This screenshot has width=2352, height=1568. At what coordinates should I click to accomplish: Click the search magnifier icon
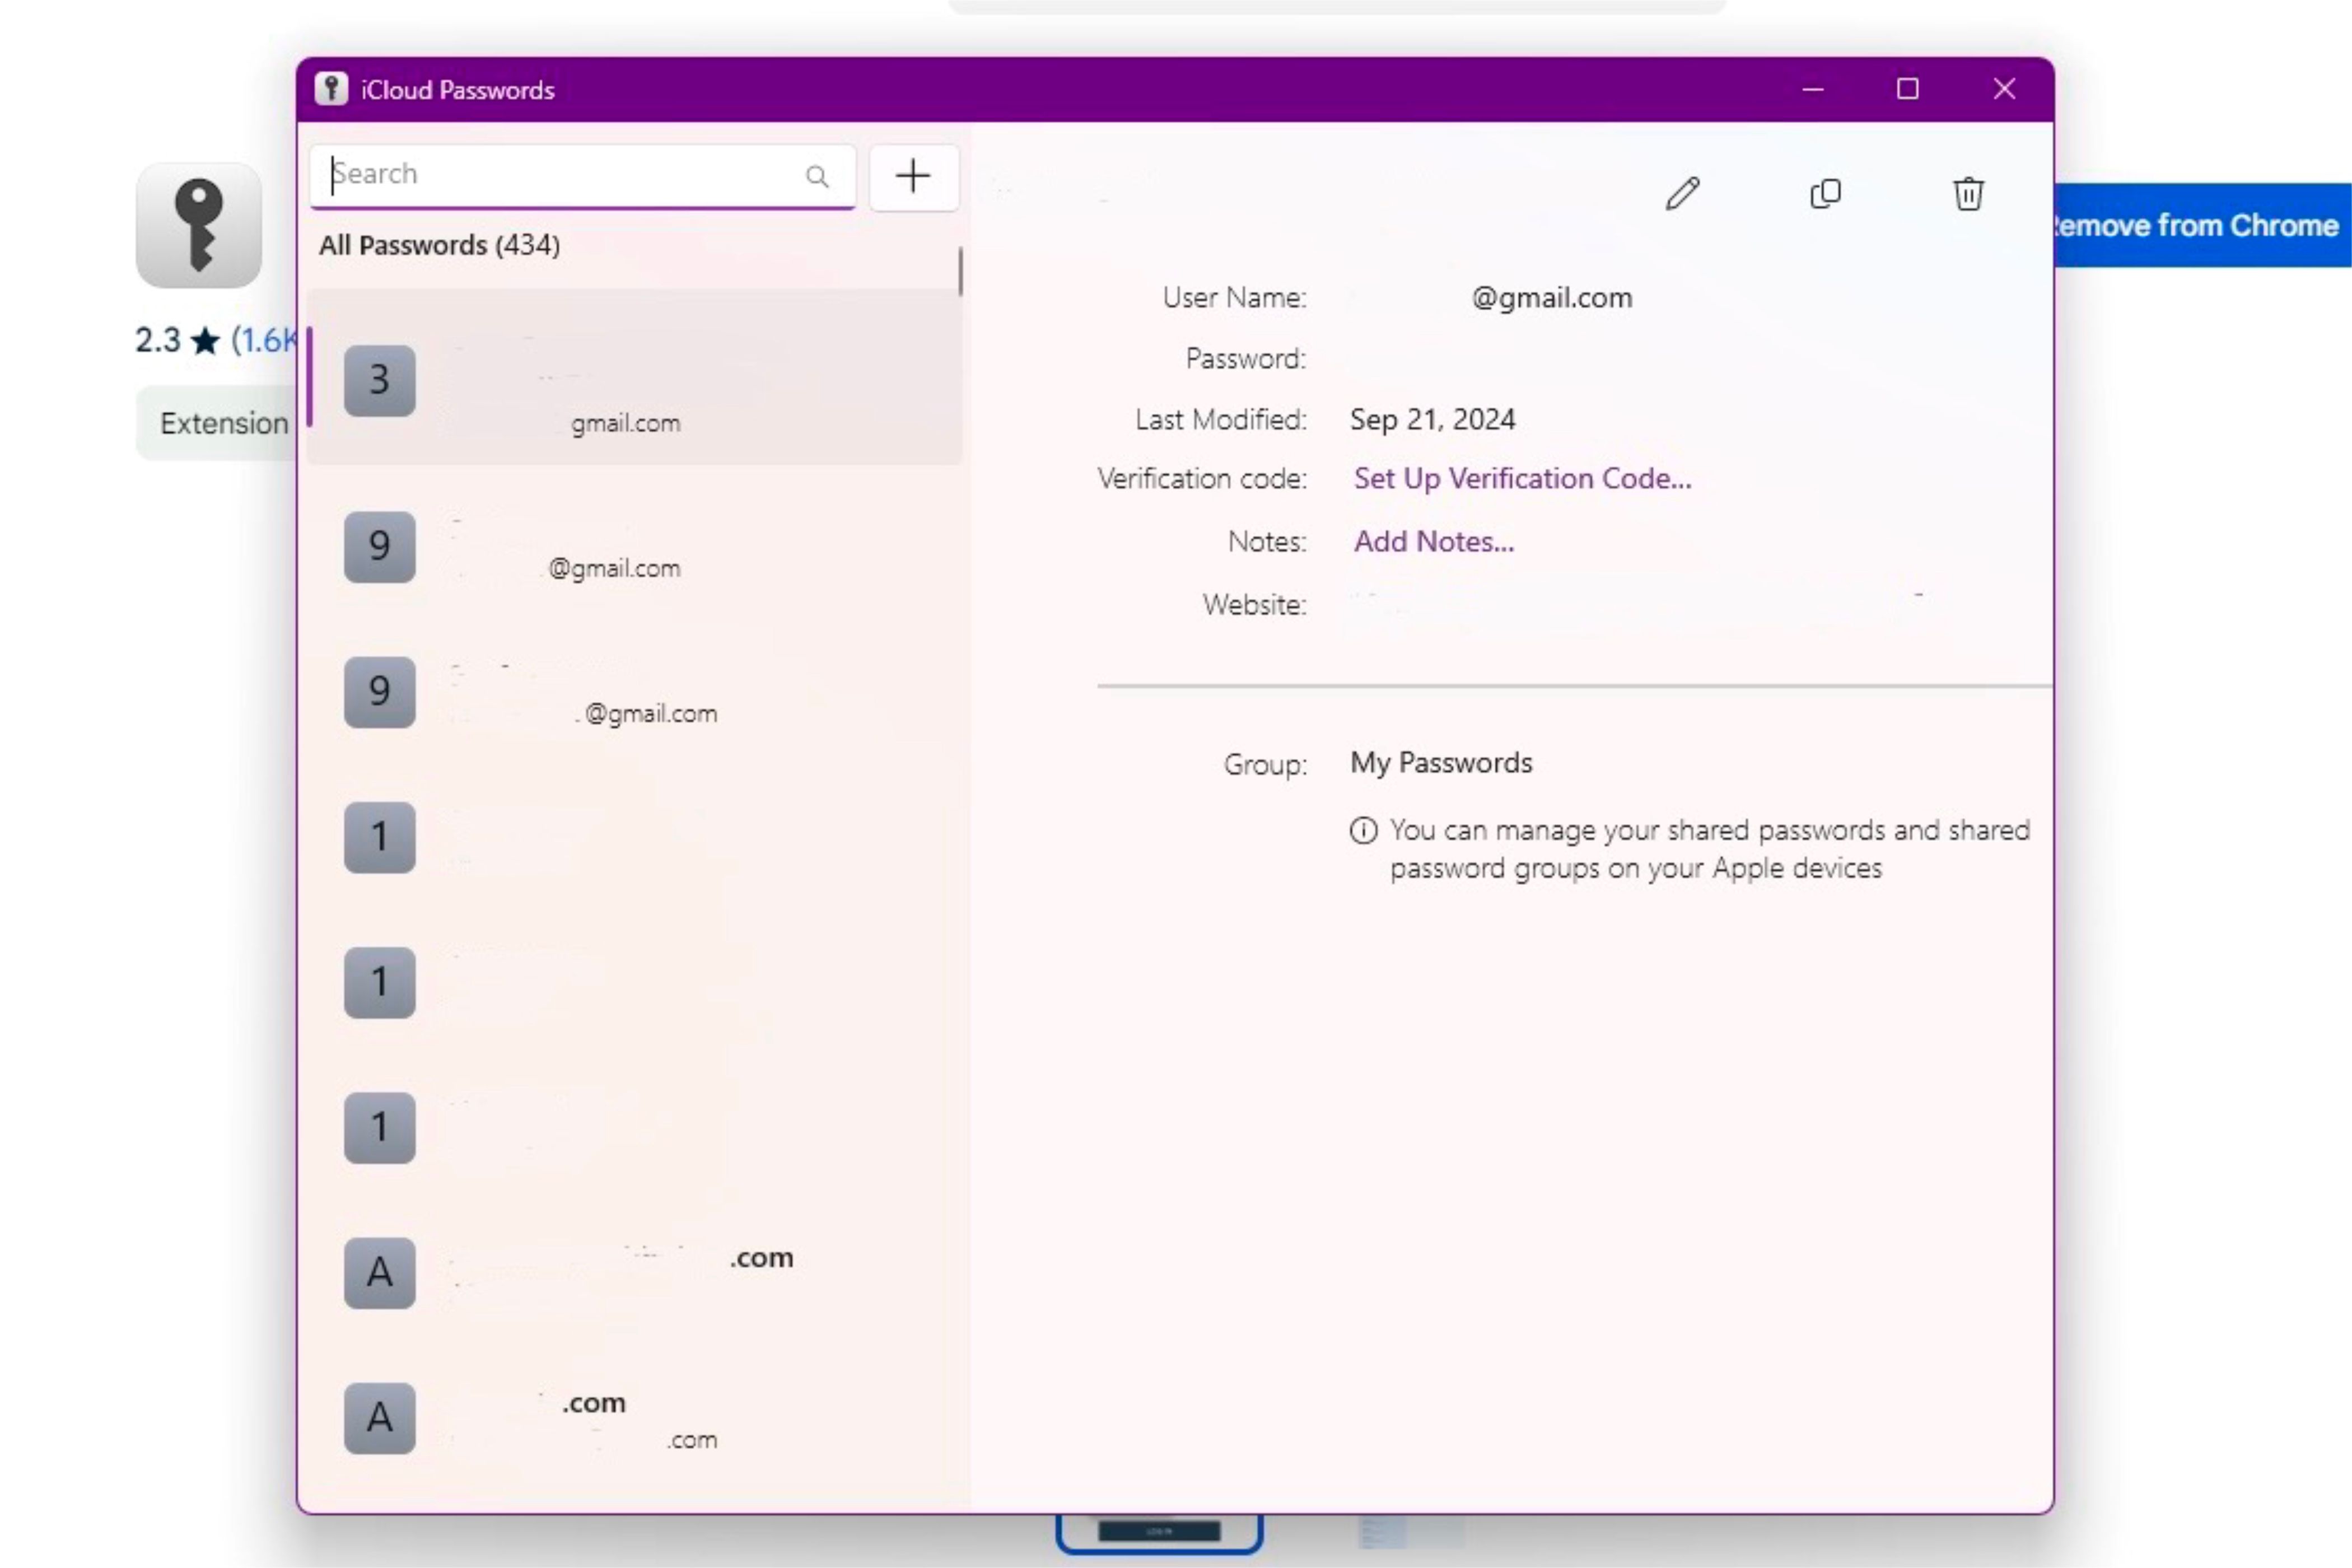[818, 177]
